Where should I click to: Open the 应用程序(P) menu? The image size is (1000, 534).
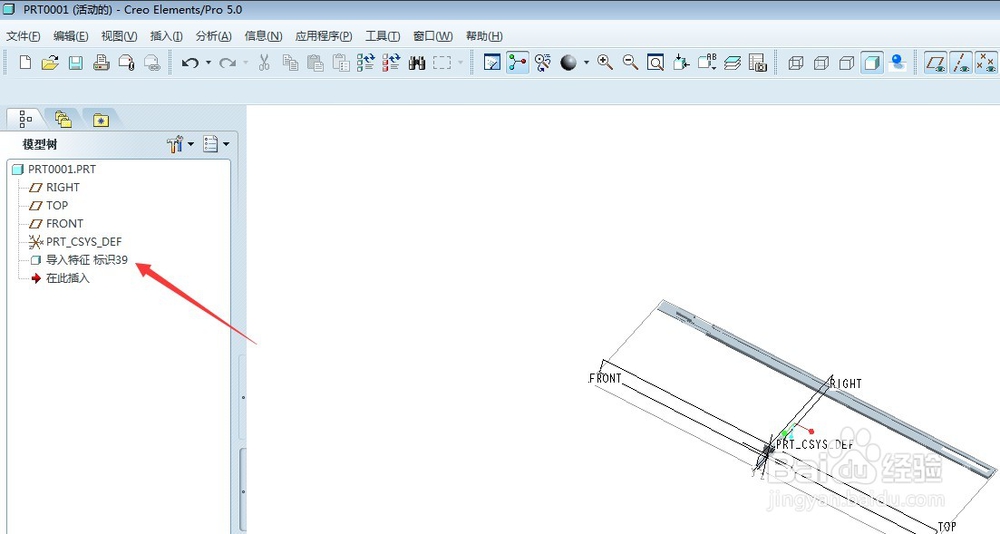[x=323, y=36]
